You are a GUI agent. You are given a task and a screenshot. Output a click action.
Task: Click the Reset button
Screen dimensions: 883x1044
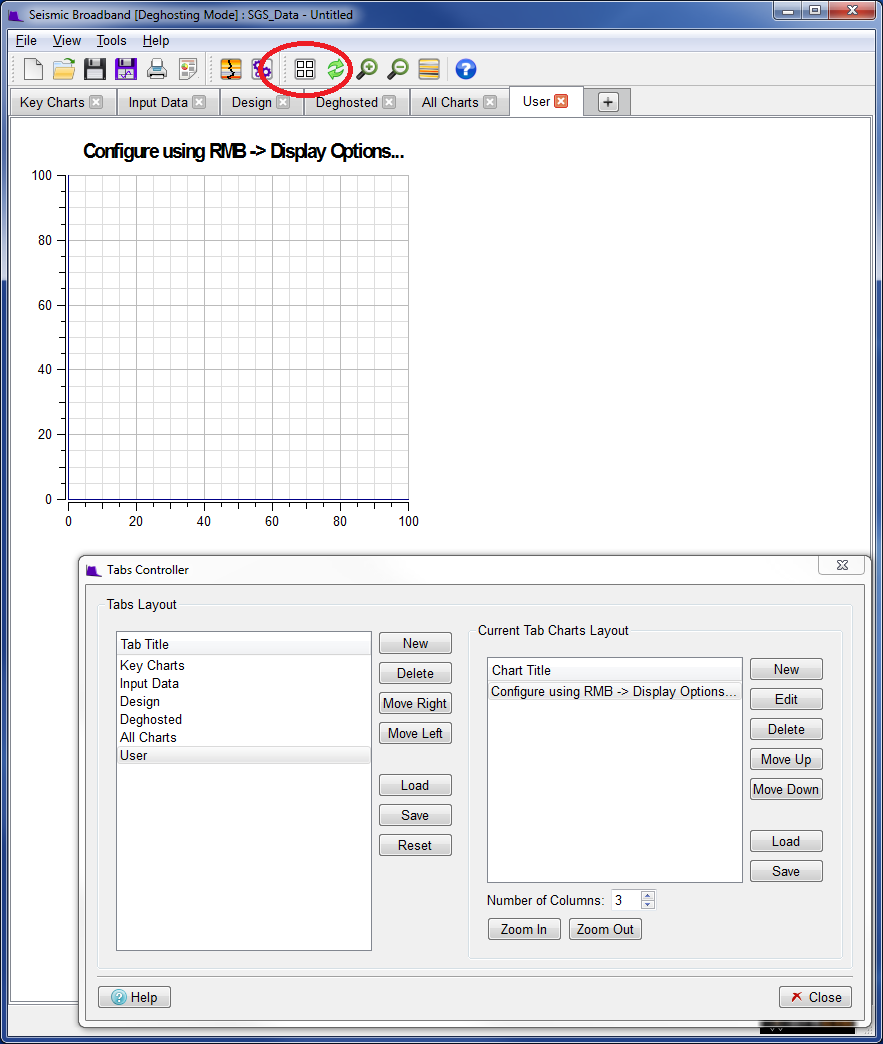[x=416, y=845]
